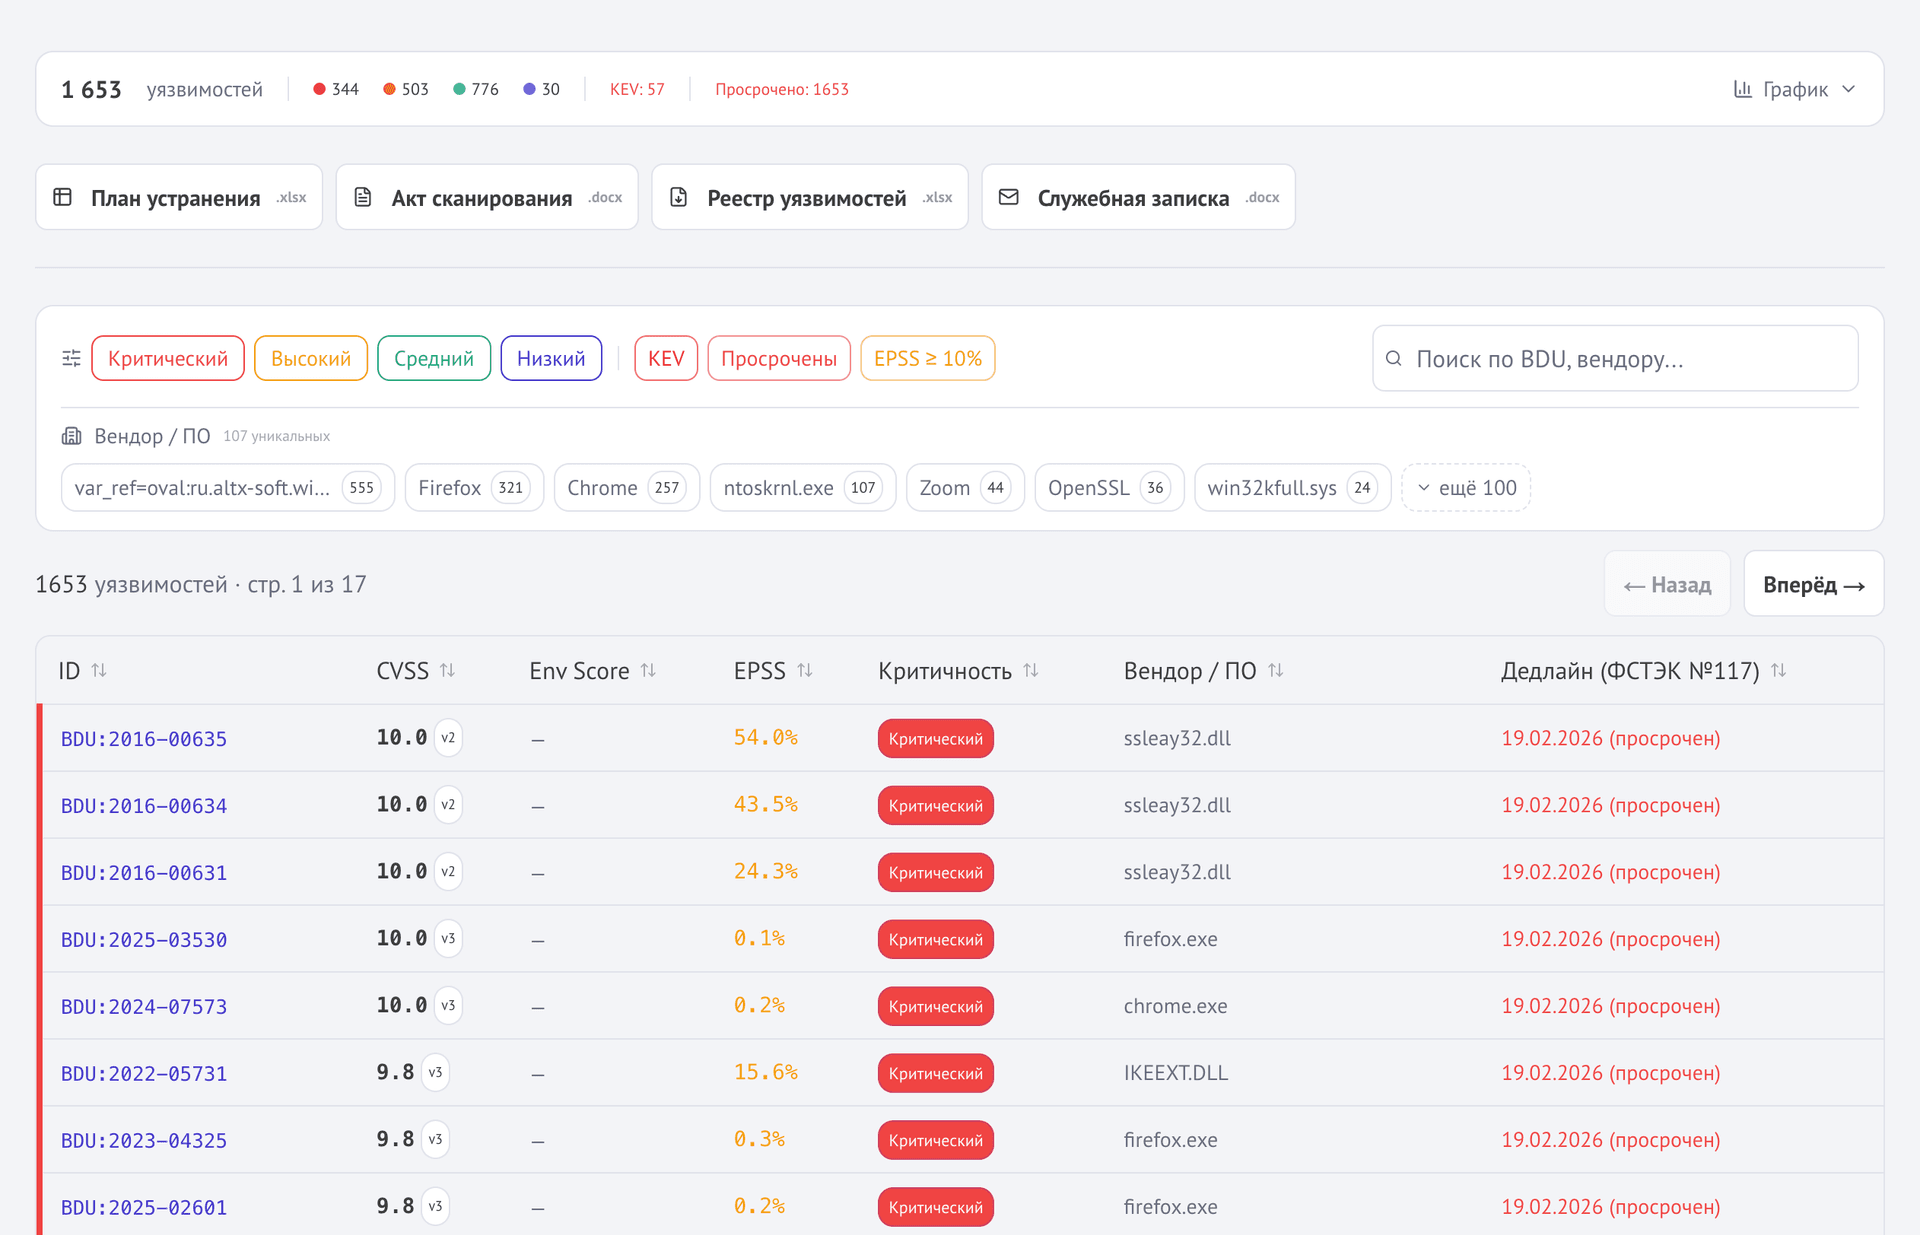Screen dimensions: 1920x1235
Task: Enable the KEV filter chip
Action: (x=666, y=358)
